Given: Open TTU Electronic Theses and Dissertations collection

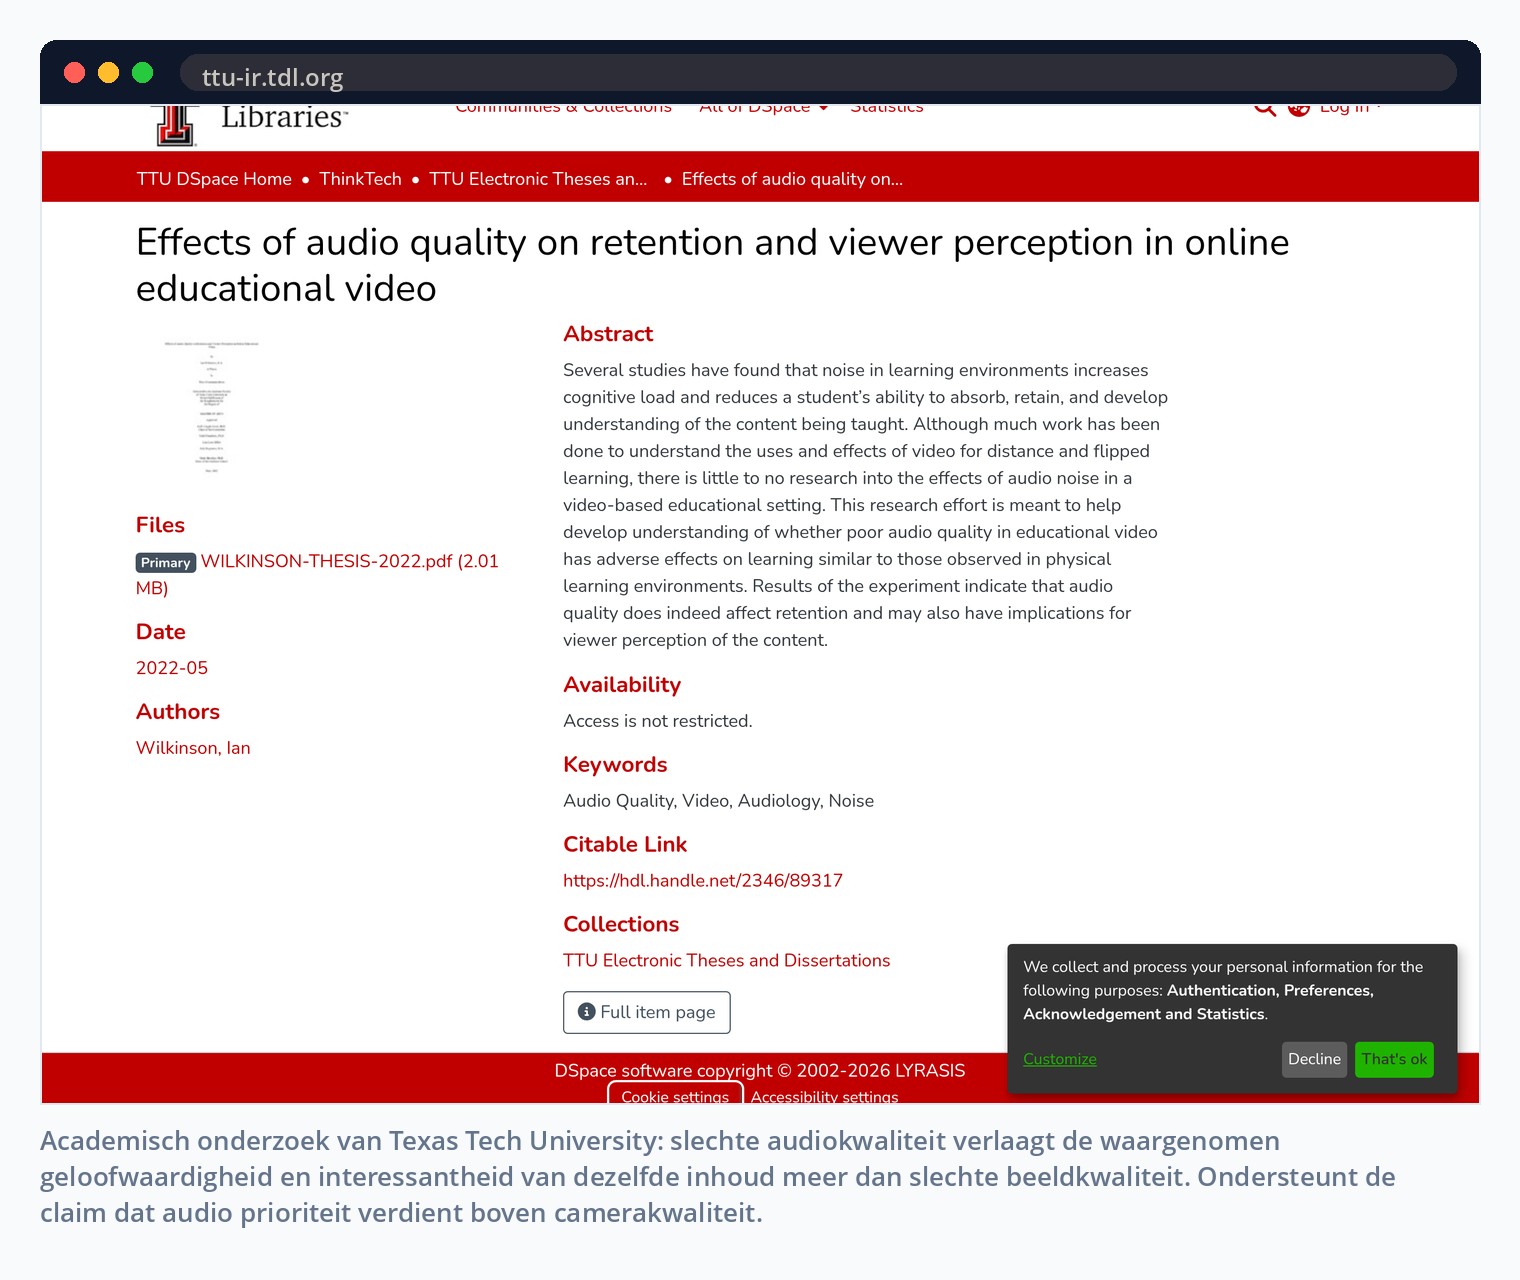Looking at the screenshot, I should click(726, 961).
